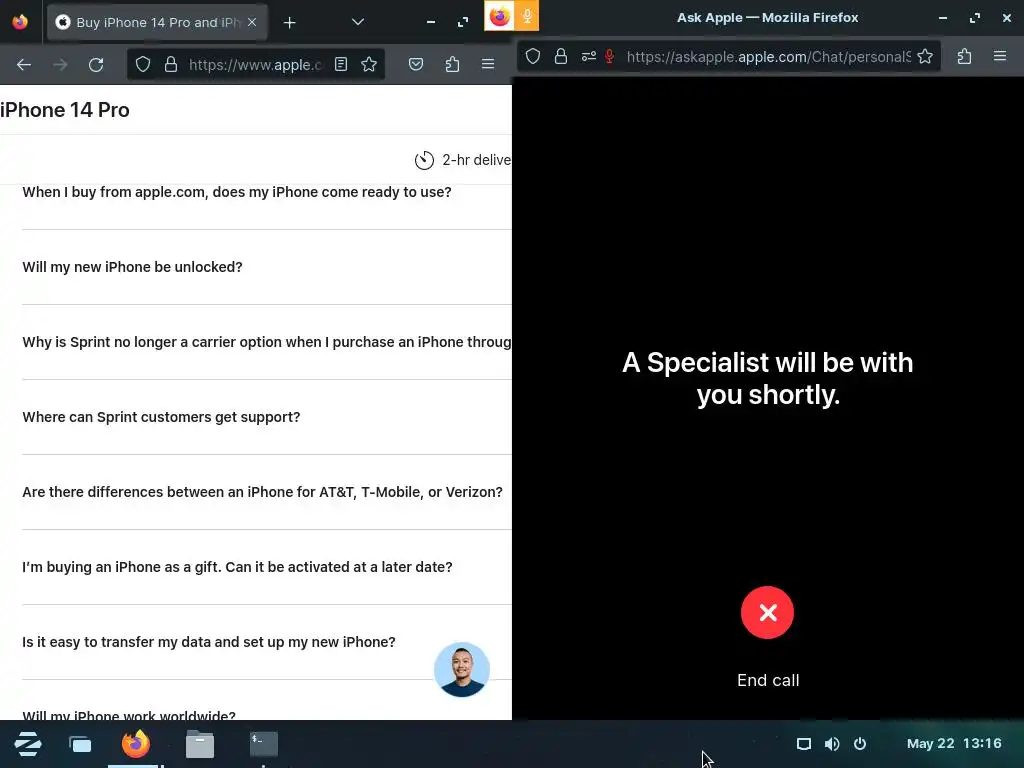The height and width of the screenshot is (768, 1024).
Task: Click Firefox sharing indicator logo
Action: pos(500,16)
